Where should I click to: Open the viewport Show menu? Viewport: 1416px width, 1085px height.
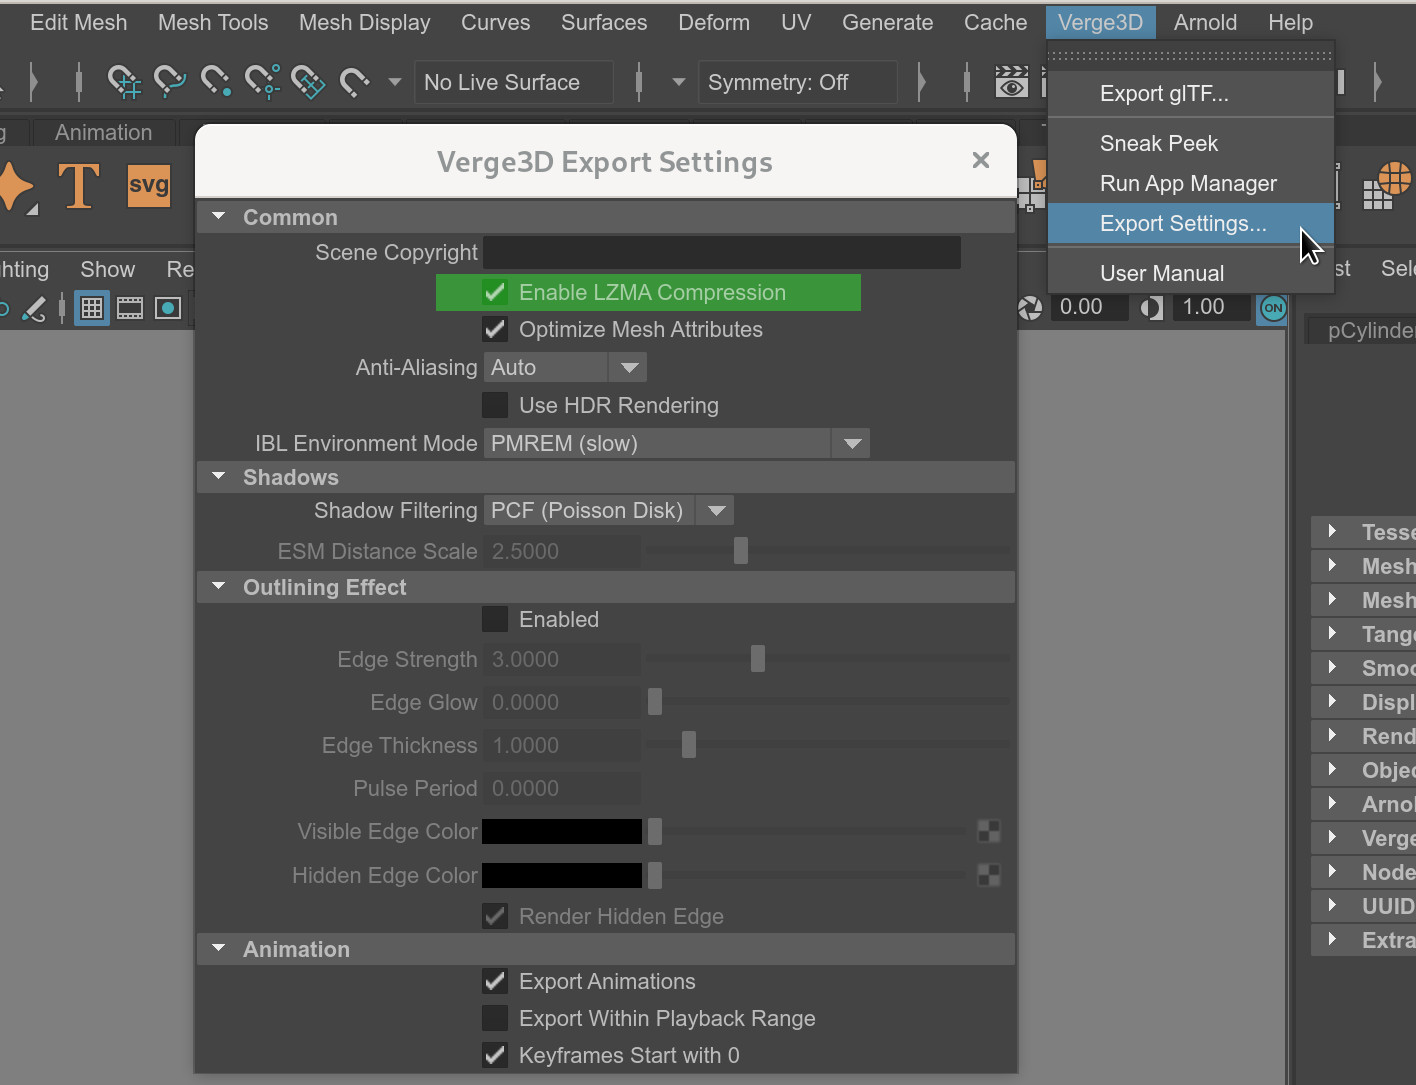click(107, 269)
